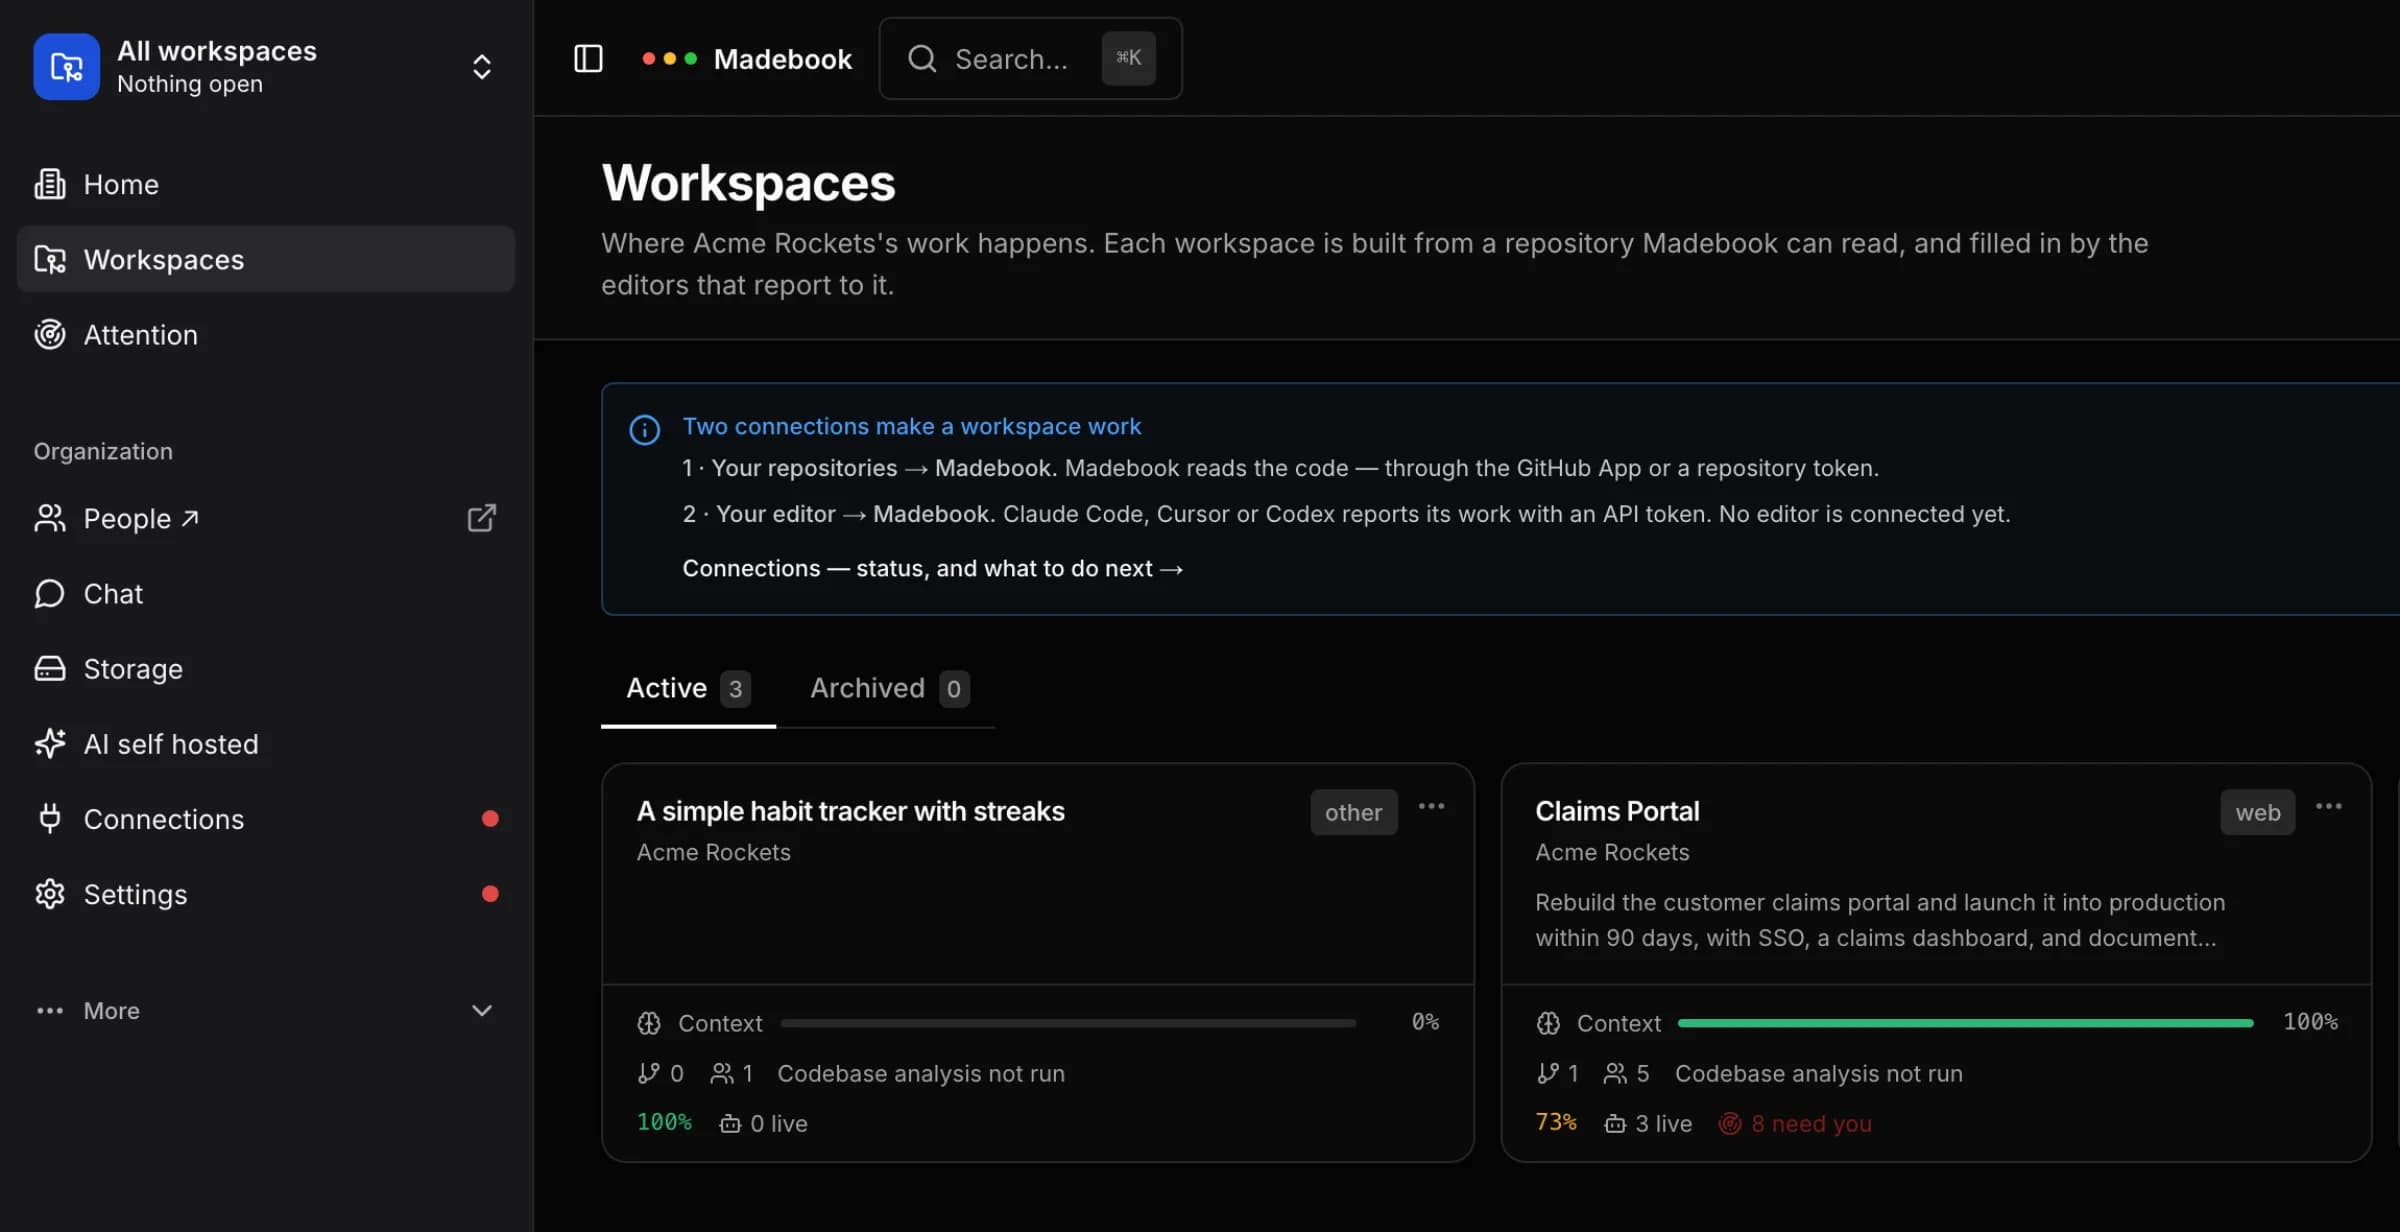
Task: Open the habit tracker card options menu
Action: [x=1431, y=806]
